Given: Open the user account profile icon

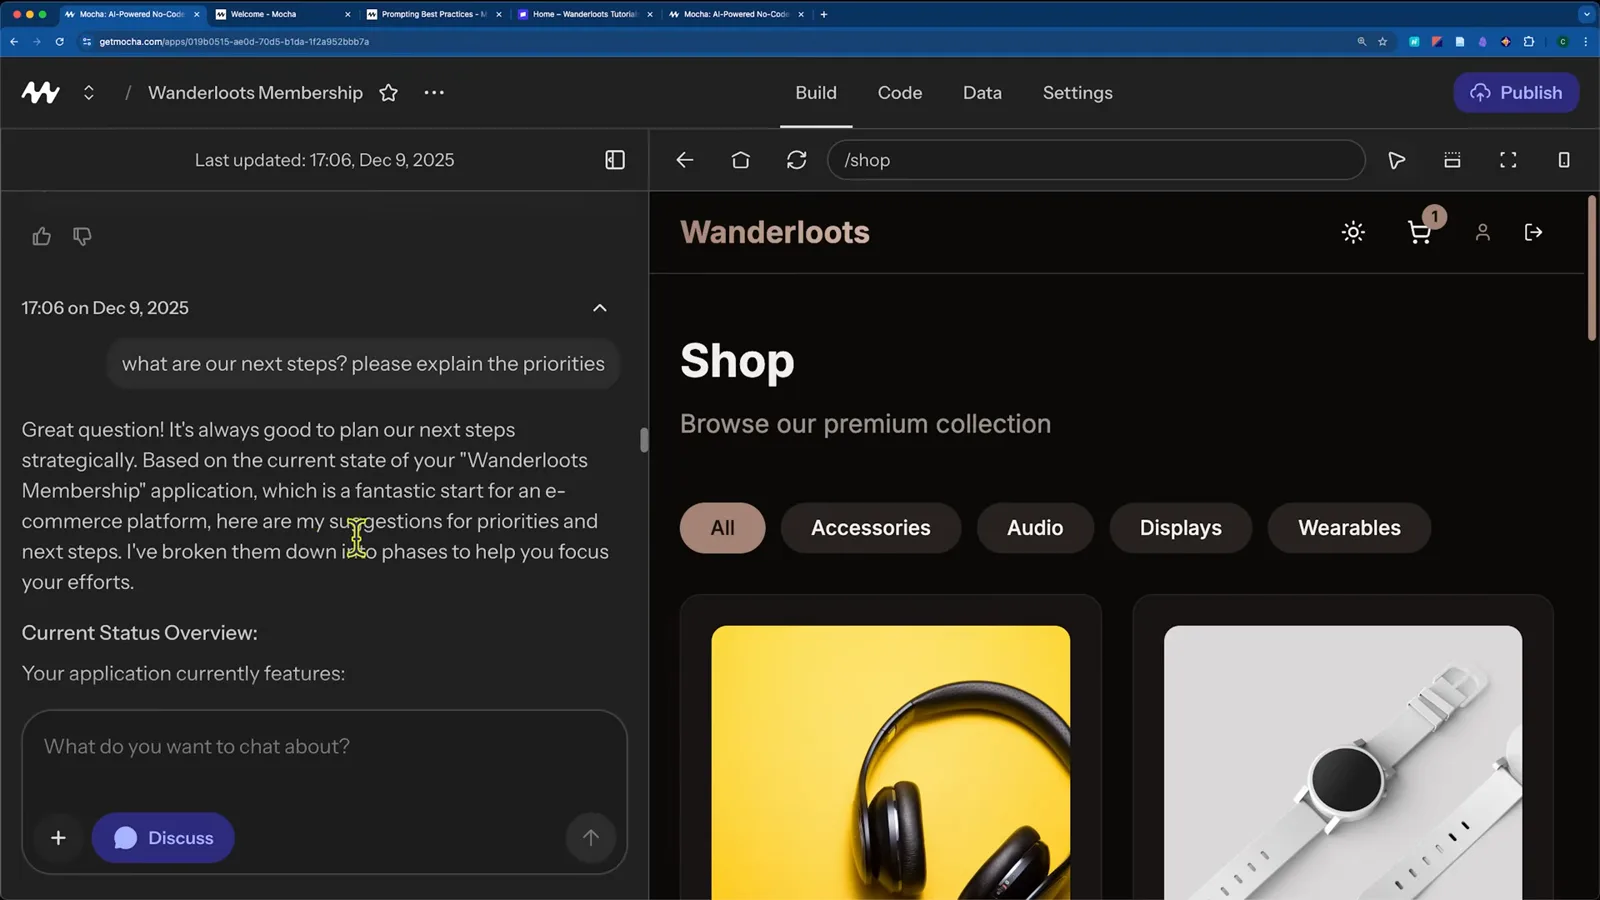Looking at the screenshot, I should 1483,232.
